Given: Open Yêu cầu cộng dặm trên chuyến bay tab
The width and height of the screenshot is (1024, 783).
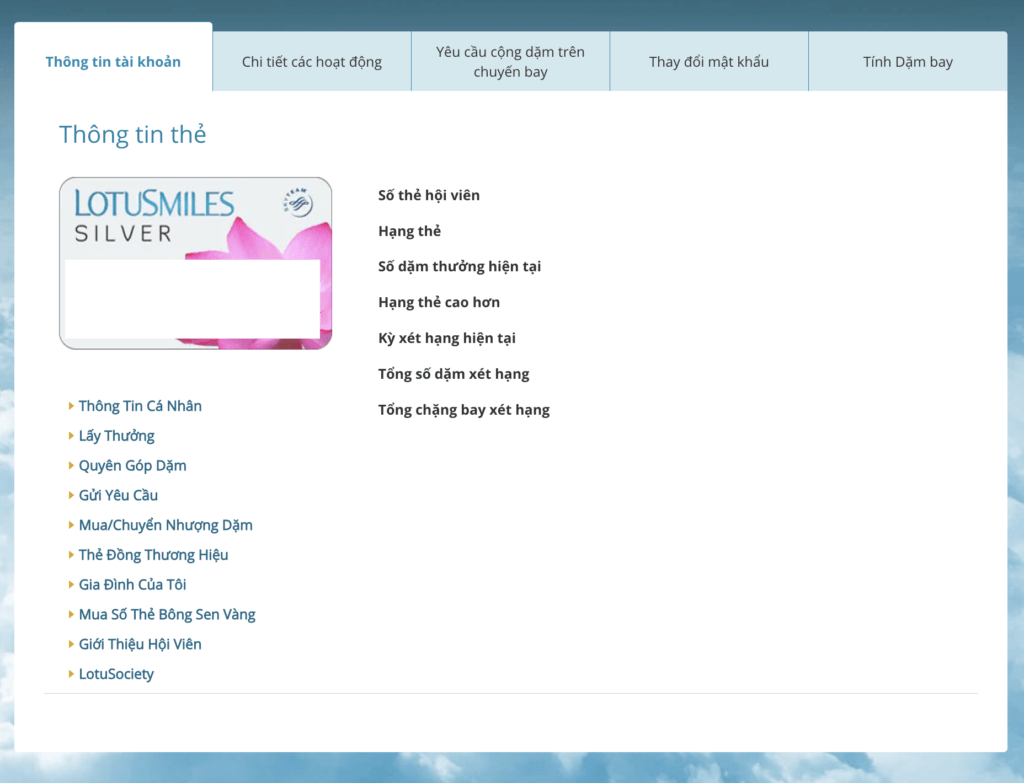Looking at the screenshot, I should pos(510,61).
